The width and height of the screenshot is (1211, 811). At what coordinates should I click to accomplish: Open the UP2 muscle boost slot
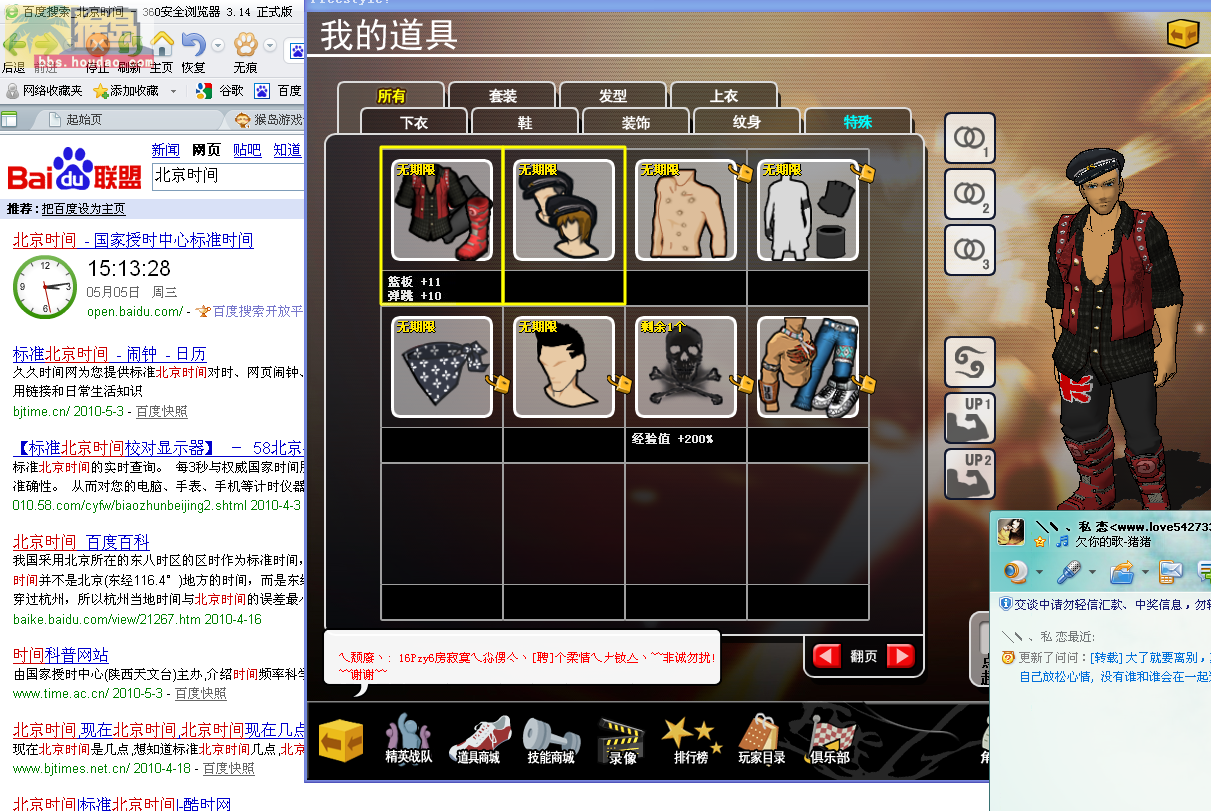pos(970,474)
